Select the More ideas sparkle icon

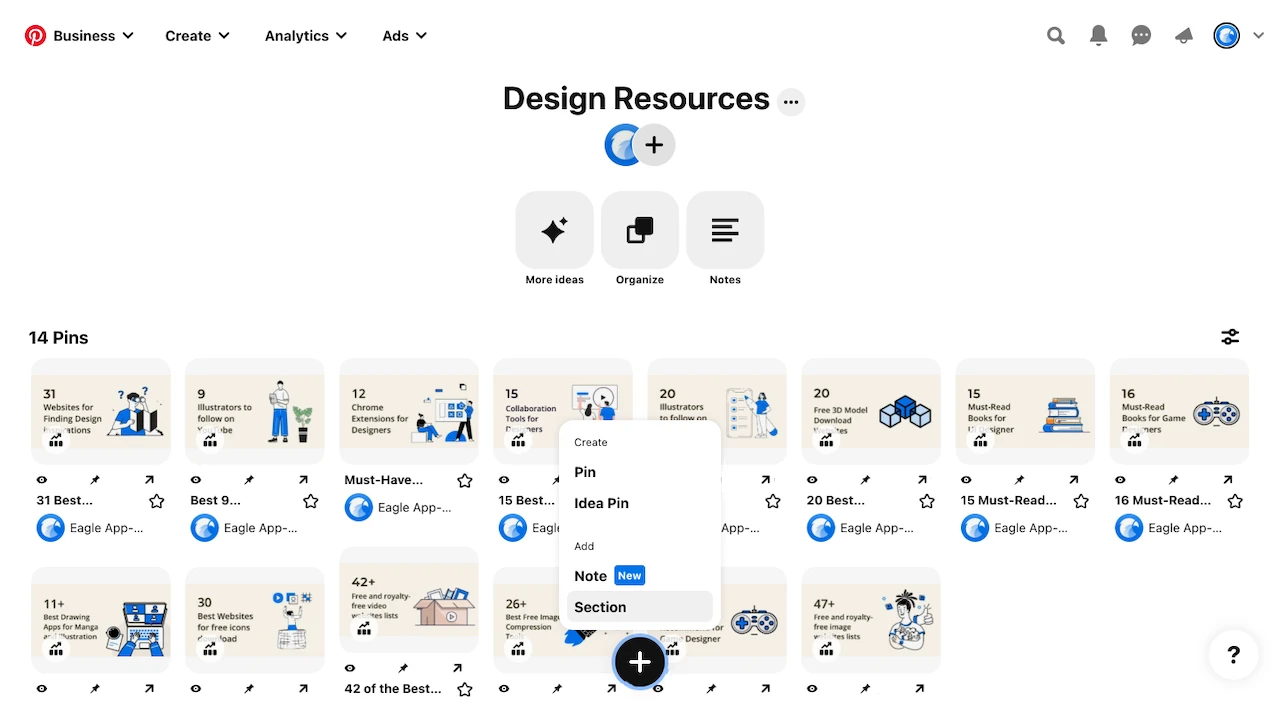554,230
